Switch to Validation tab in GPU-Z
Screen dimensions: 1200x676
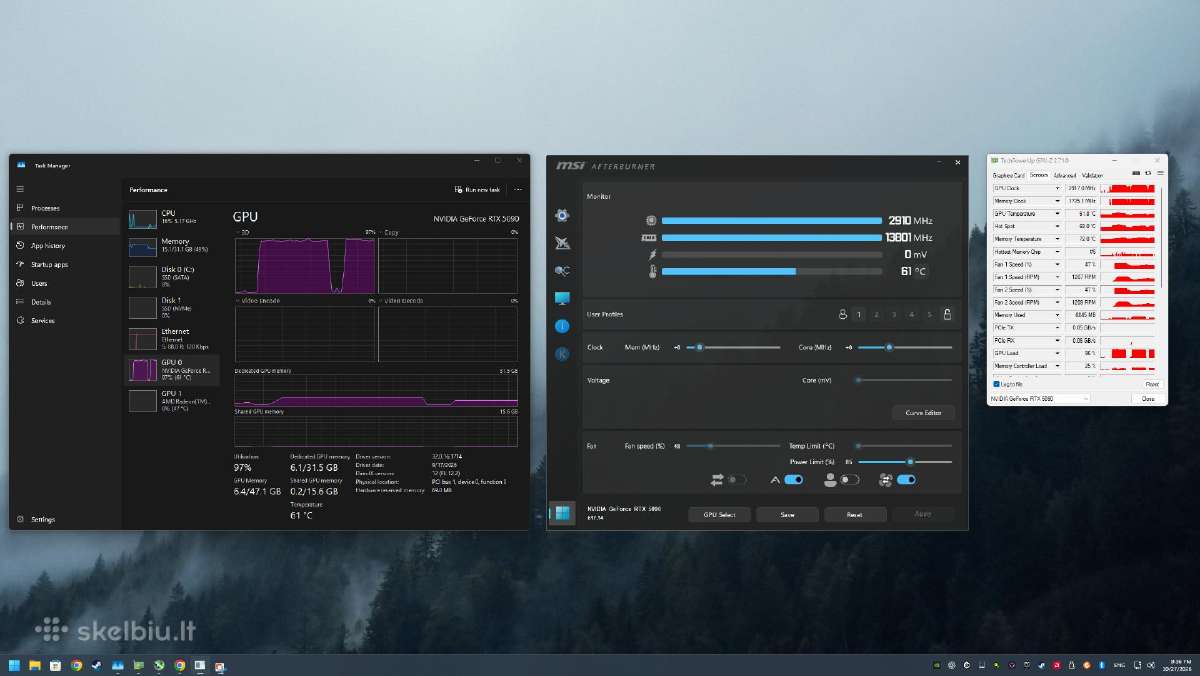1092,175
